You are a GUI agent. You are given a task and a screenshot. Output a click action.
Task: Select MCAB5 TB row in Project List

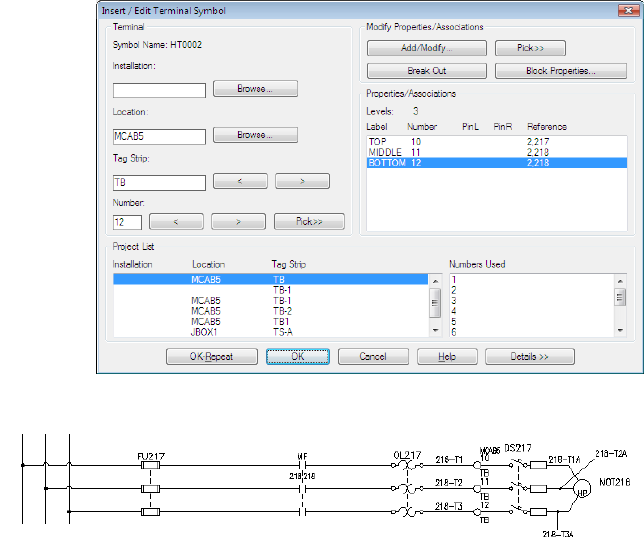point(270,280)
